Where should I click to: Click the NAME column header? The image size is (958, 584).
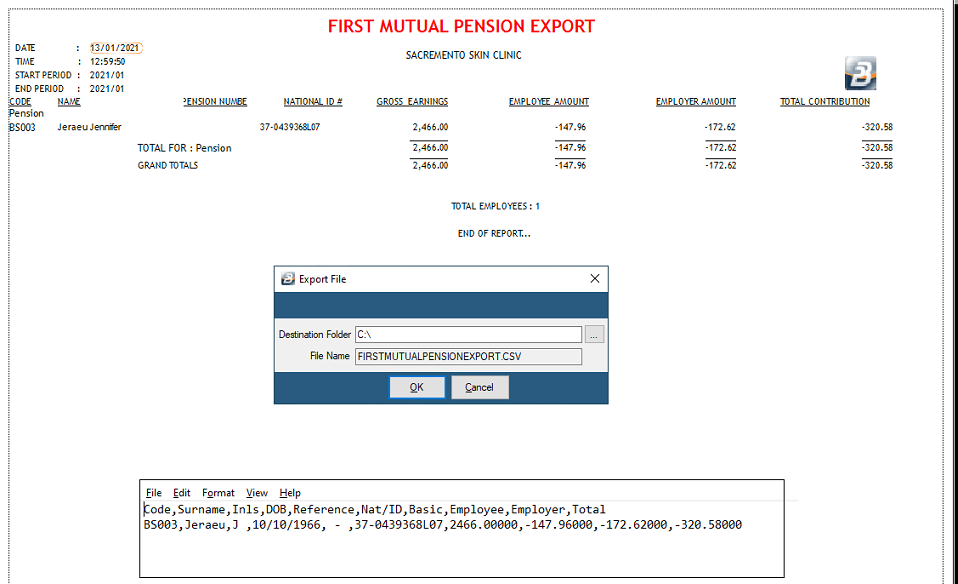pyautogui.click(x=69, y=101)
